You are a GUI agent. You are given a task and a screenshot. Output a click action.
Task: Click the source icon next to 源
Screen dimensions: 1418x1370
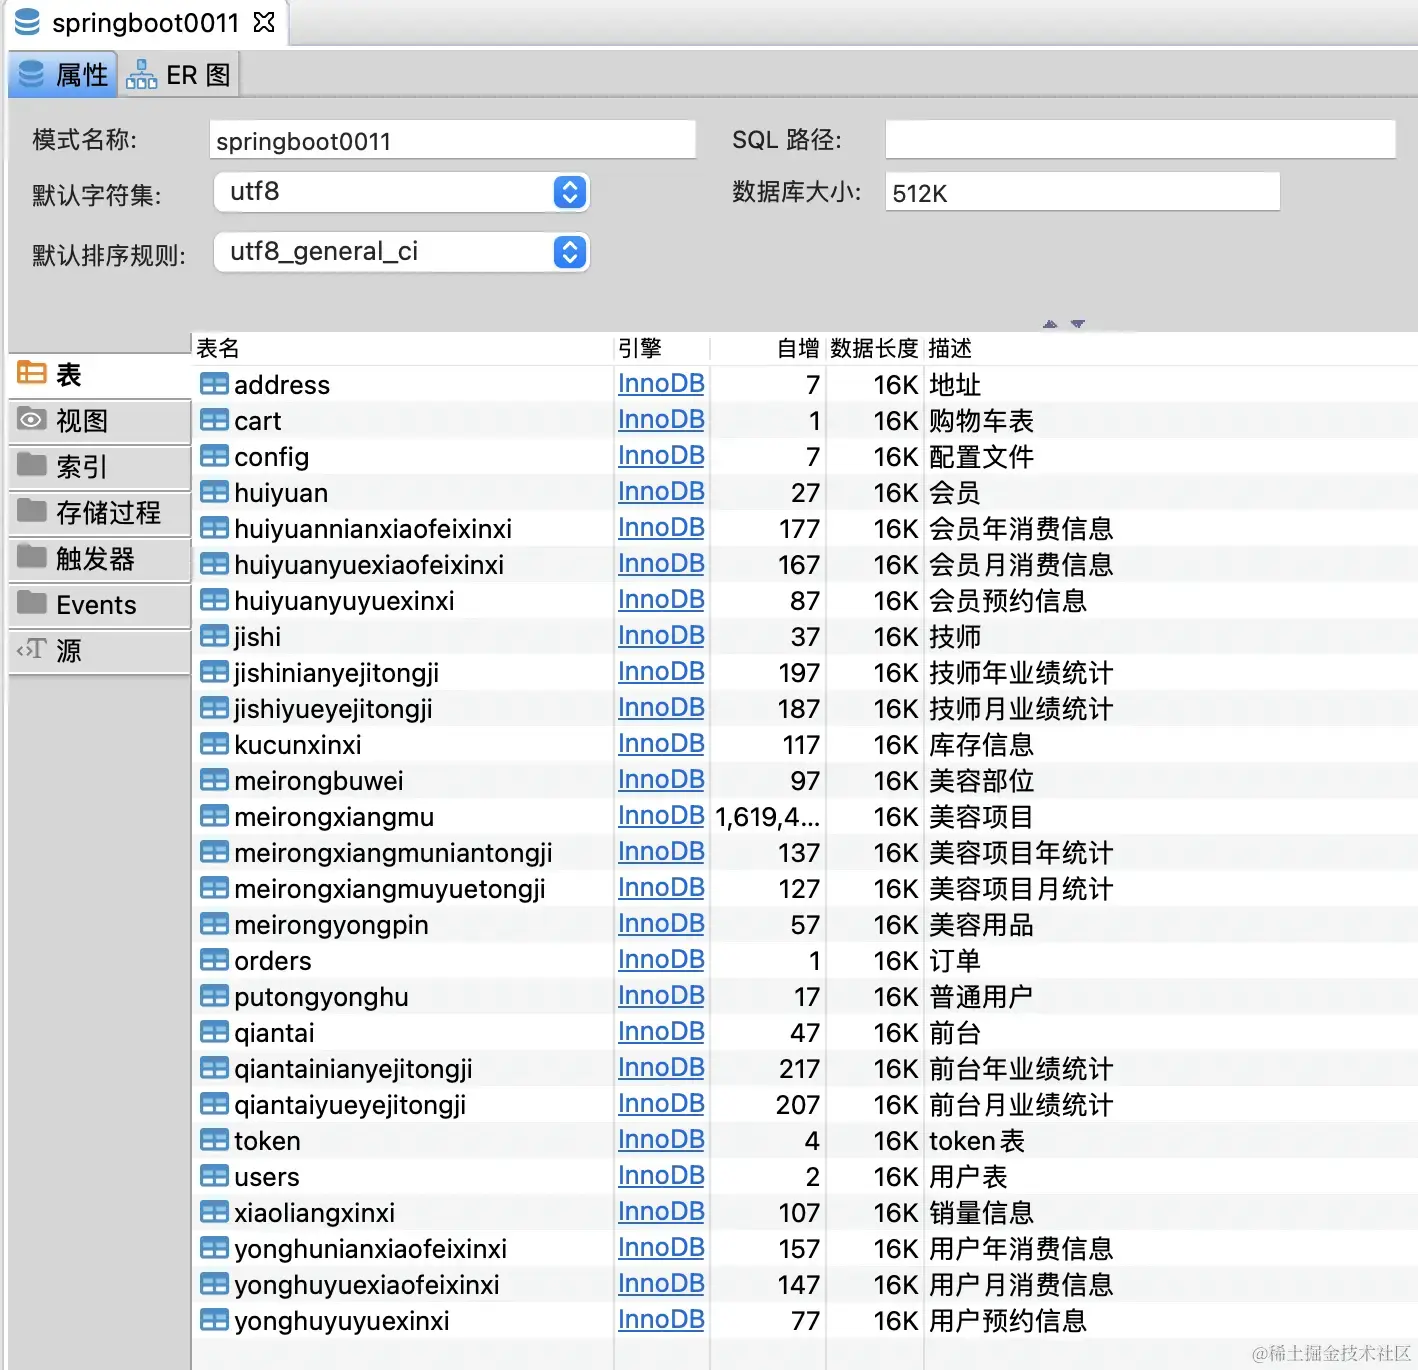(x=32, y=650)
